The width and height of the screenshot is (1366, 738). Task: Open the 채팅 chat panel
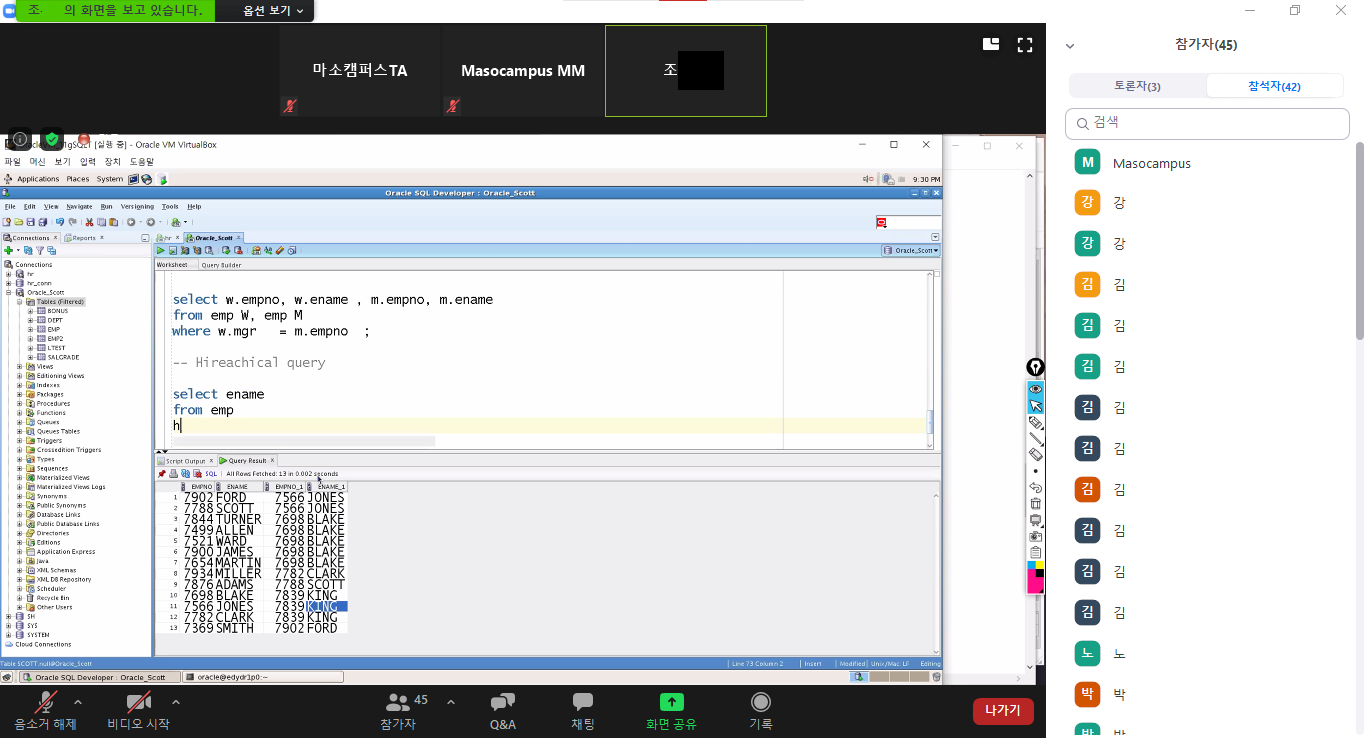[x=582, y=711]
